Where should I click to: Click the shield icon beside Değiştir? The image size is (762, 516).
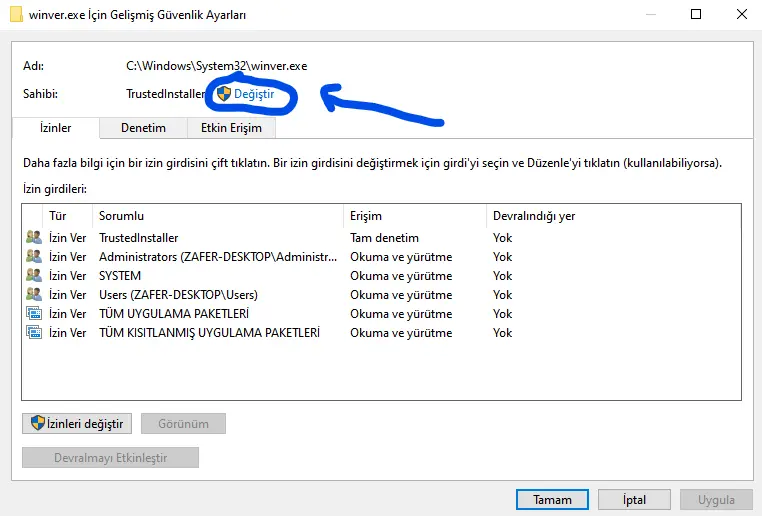[224, 94]
